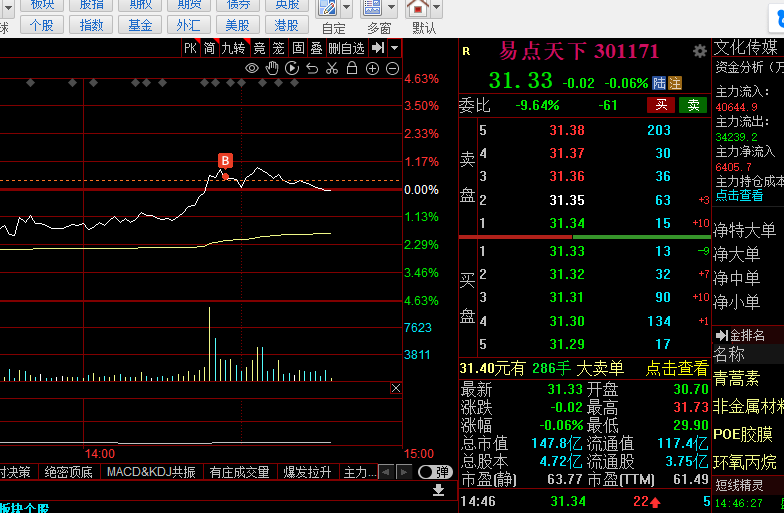Select the 个股 category button
The width and height of the screenshot is (784, 513).
click(x=42, y=25)
